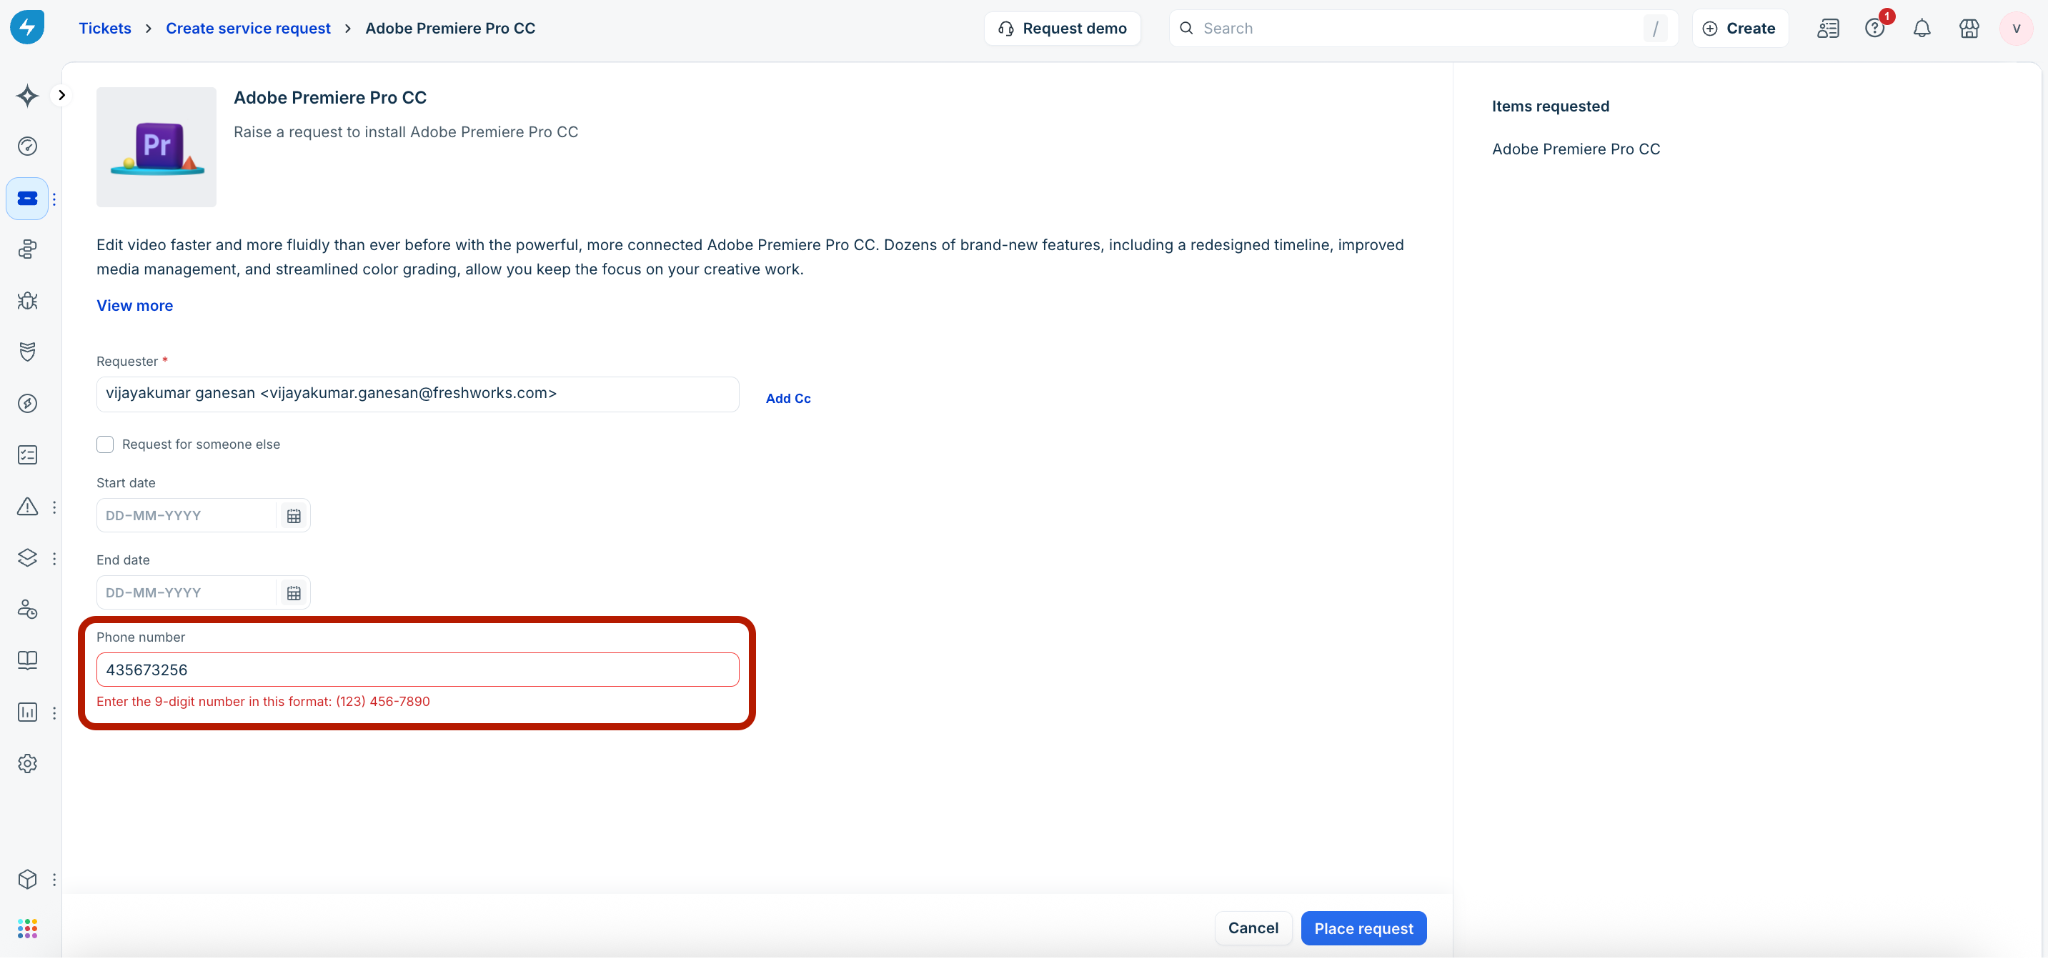Check the Request for someone else box
Screen dimensions: 2048x958
(x=105, y=444)
